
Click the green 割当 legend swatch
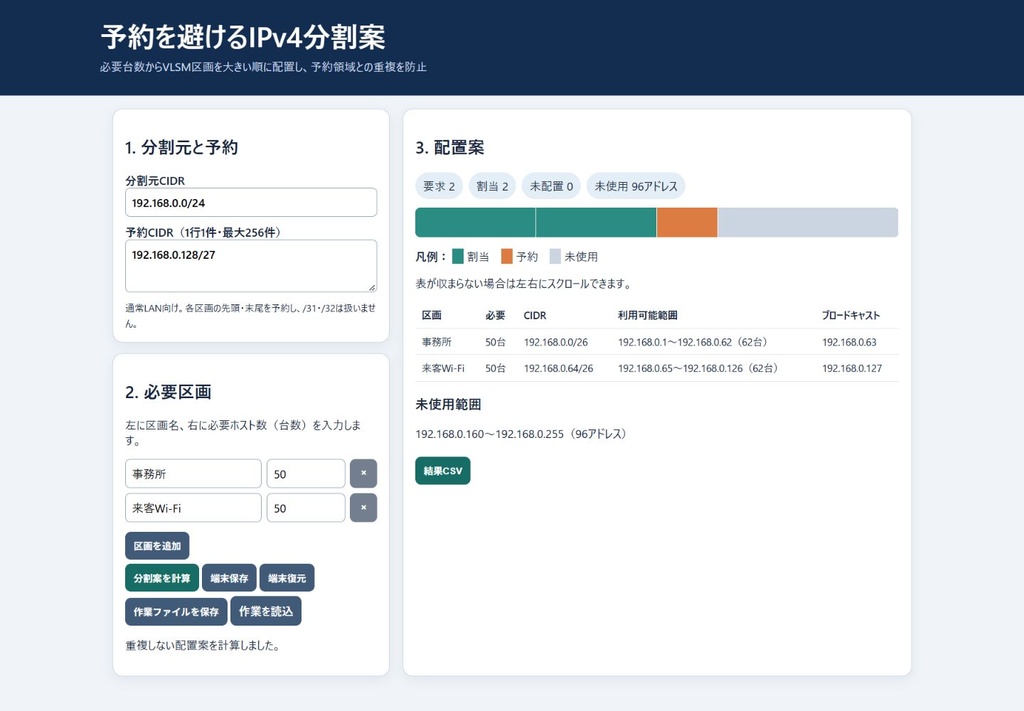(458, 256)
